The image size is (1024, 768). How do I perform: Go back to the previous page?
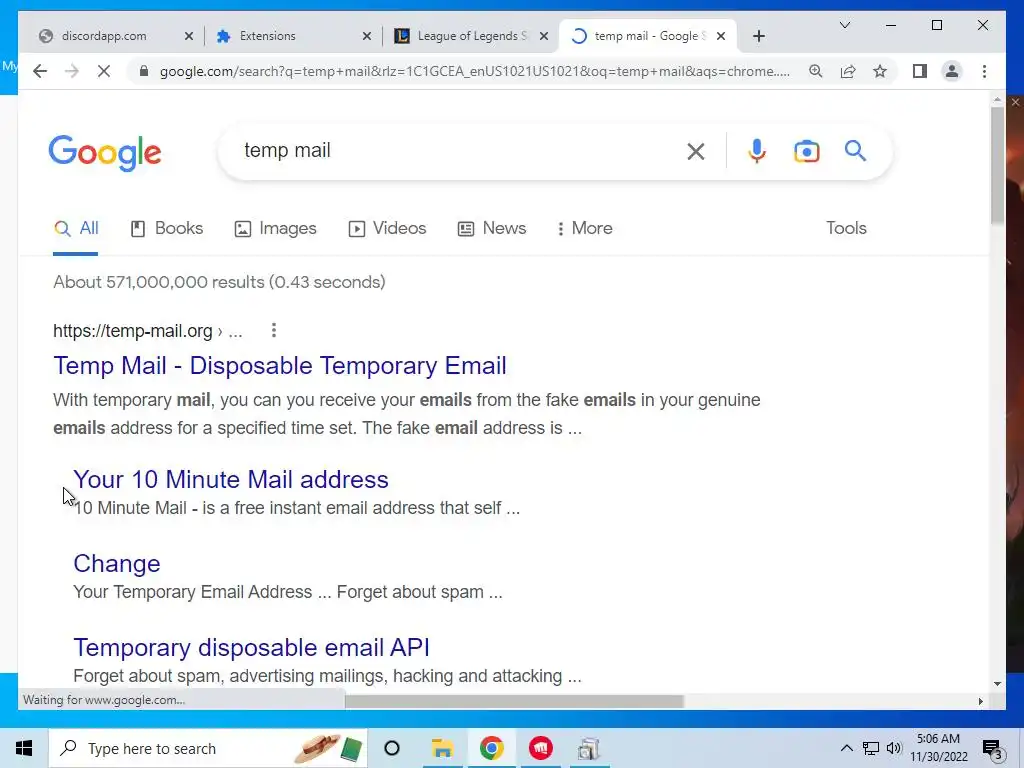click(x=40, y=71)
